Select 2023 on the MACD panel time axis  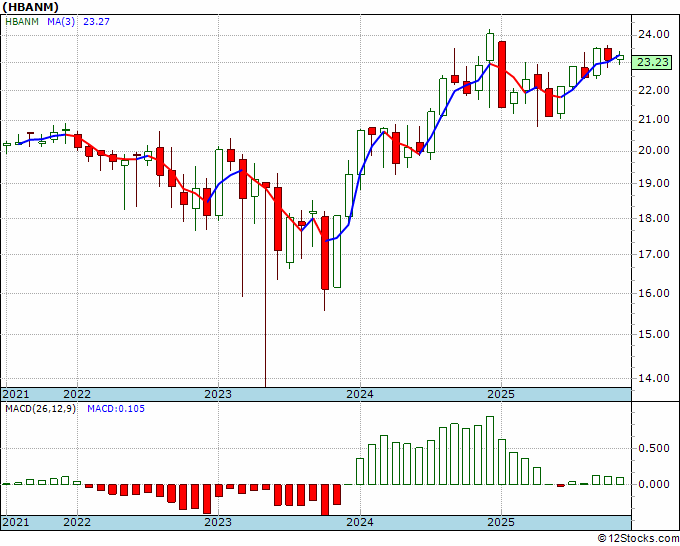(x=218, y=522)
